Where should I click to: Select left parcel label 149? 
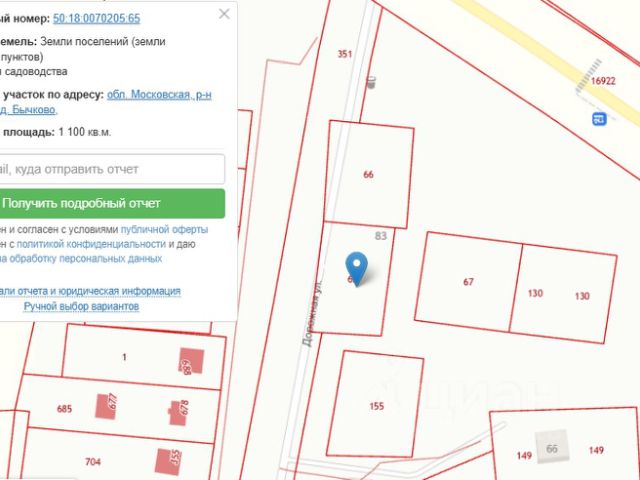pos(524,455)
